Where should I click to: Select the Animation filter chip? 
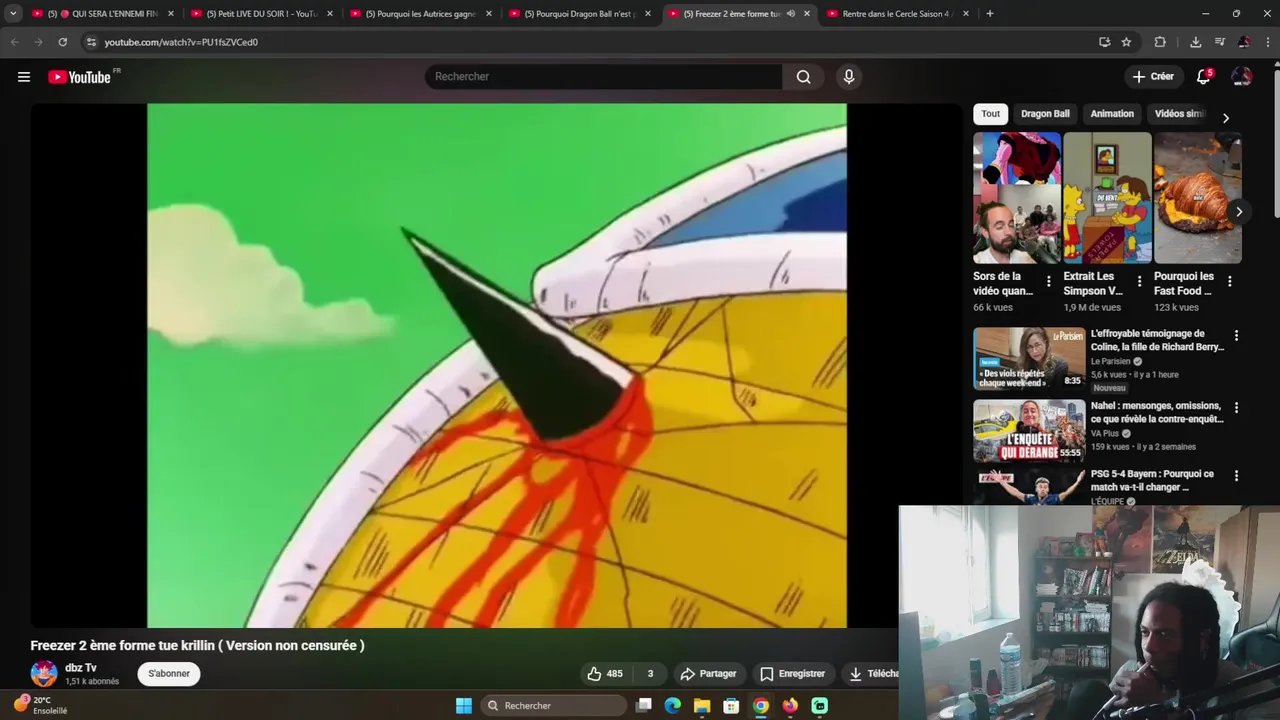(1112, 114)
